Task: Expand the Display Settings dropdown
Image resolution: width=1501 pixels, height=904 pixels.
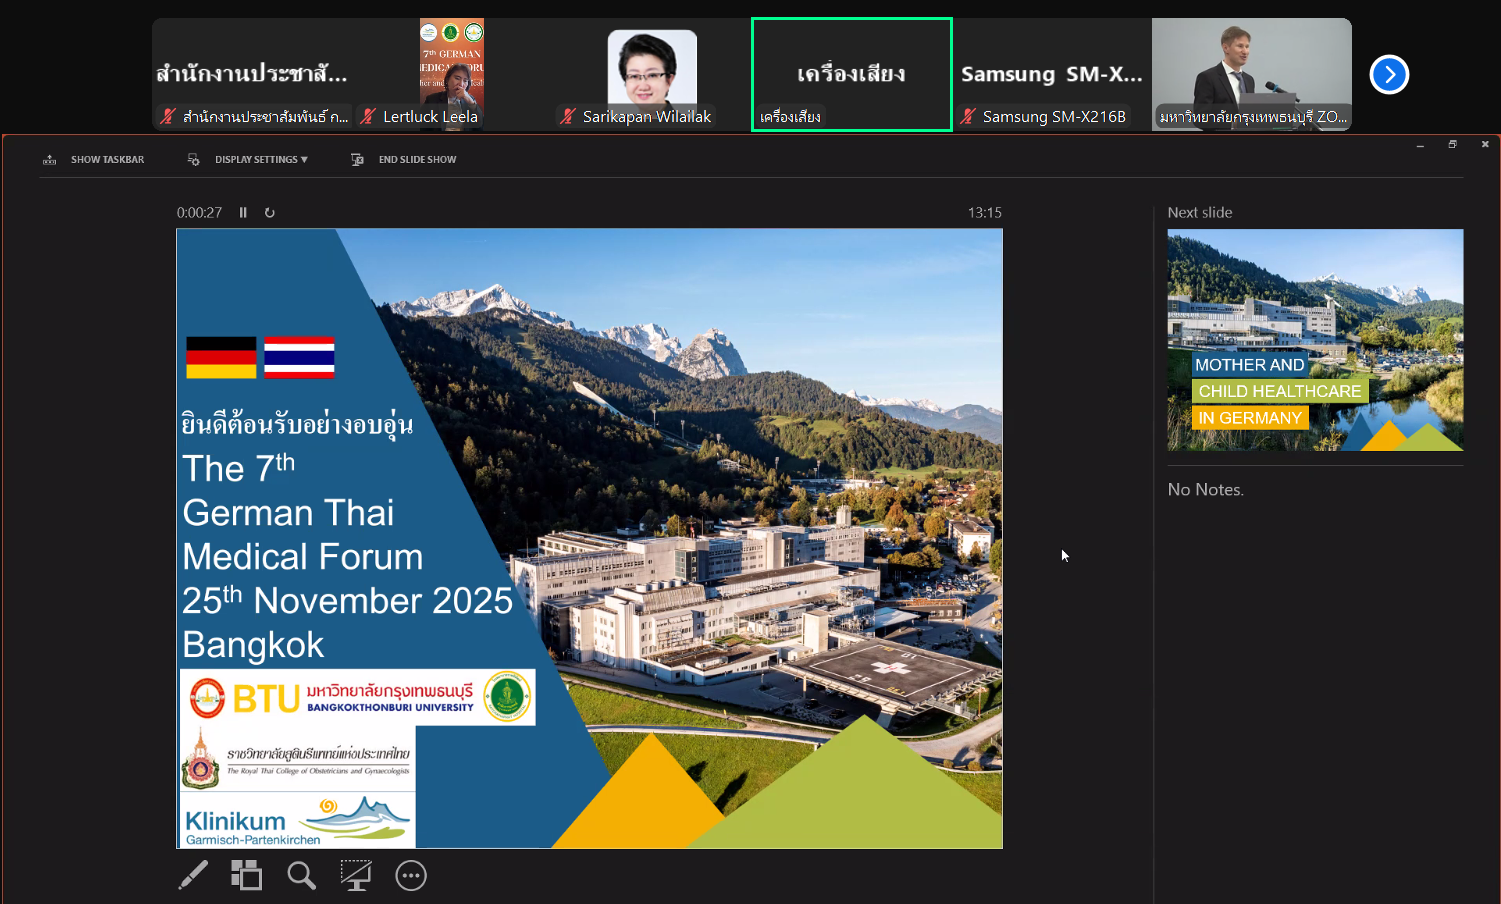Action: (248, 160)
